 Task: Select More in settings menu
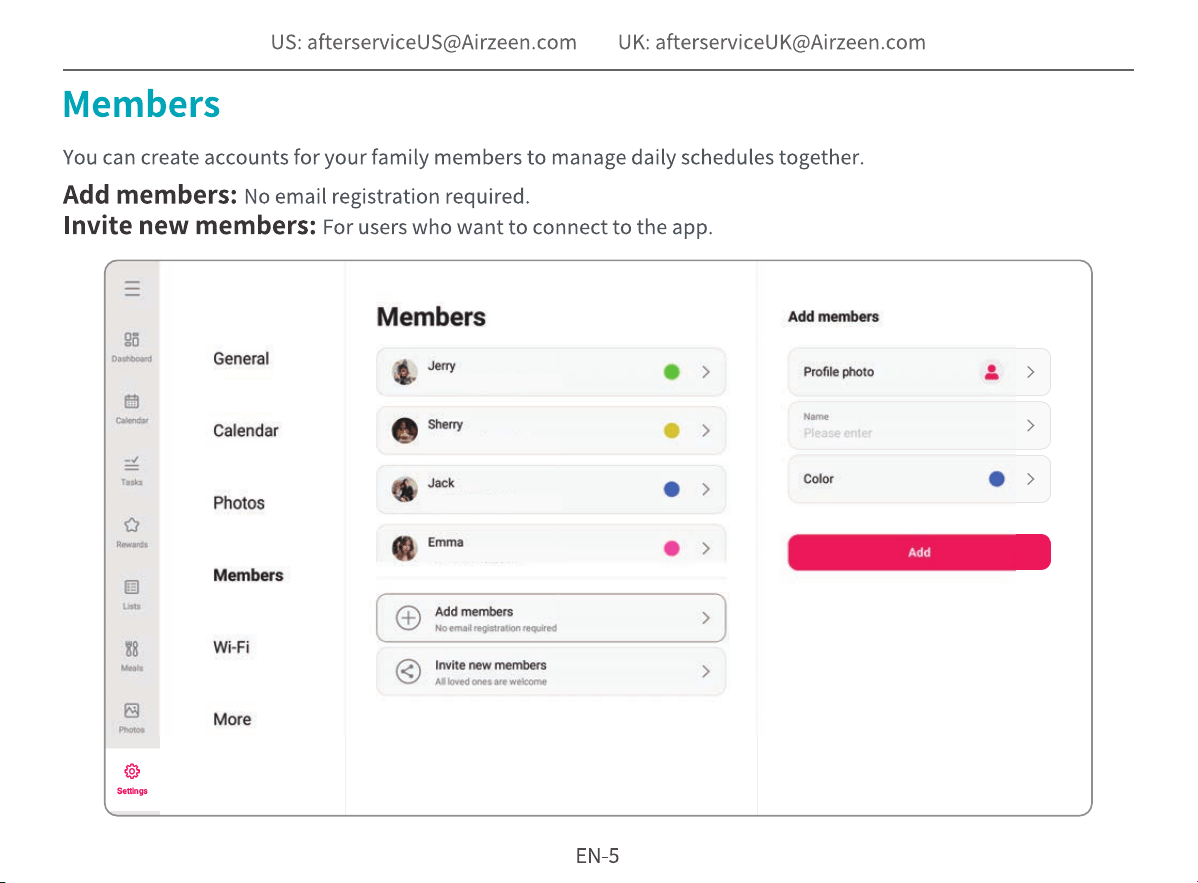tap(232, 719)
